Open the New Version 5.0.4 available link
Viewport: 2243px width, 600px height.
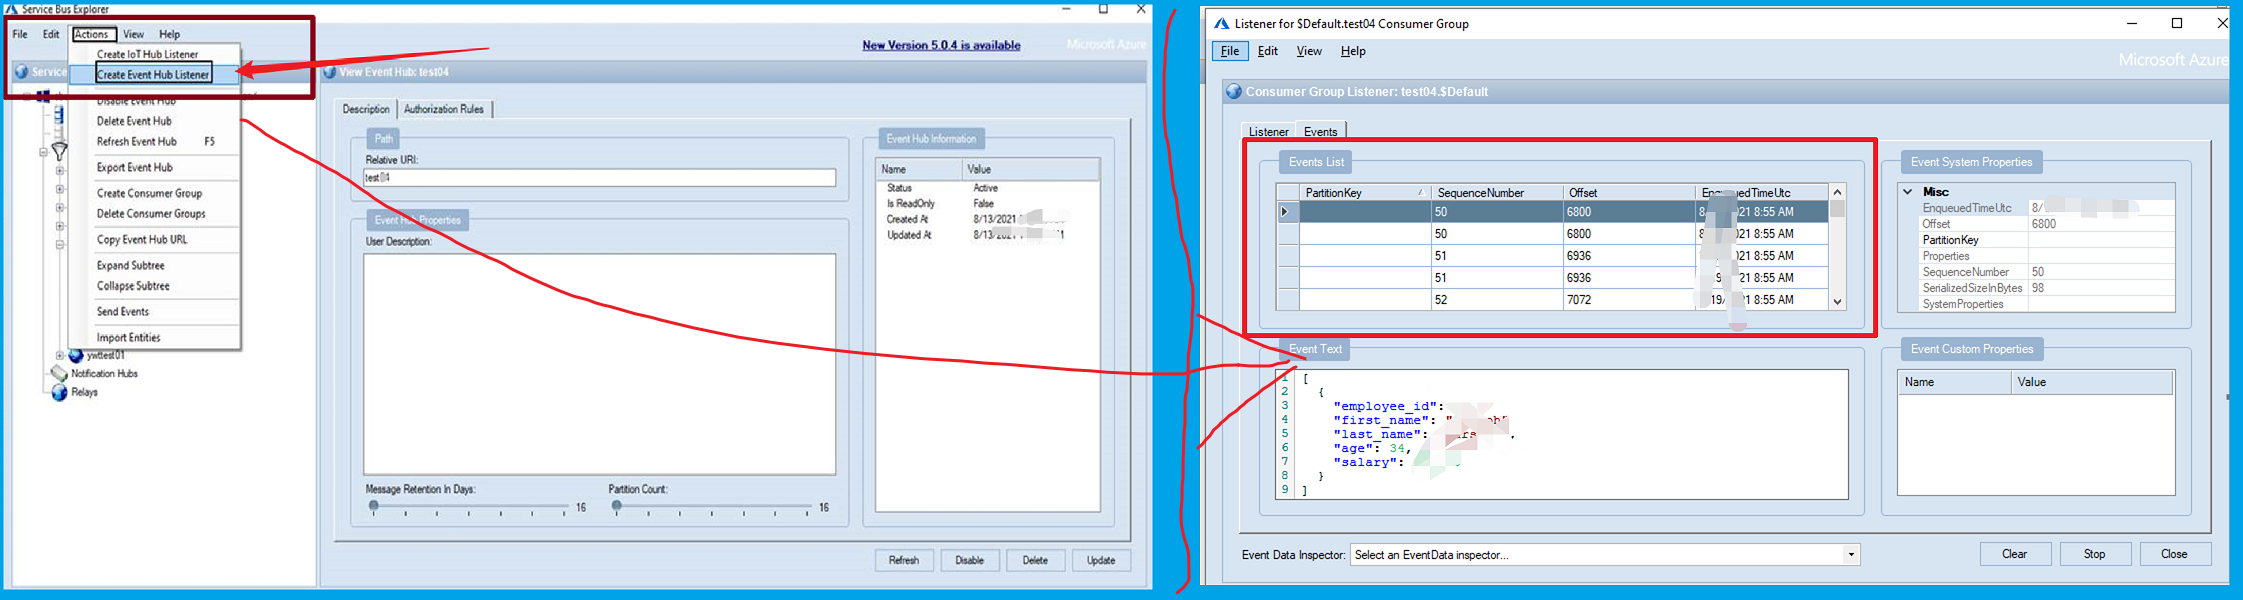pyautogui.click(x=941, y=45)
